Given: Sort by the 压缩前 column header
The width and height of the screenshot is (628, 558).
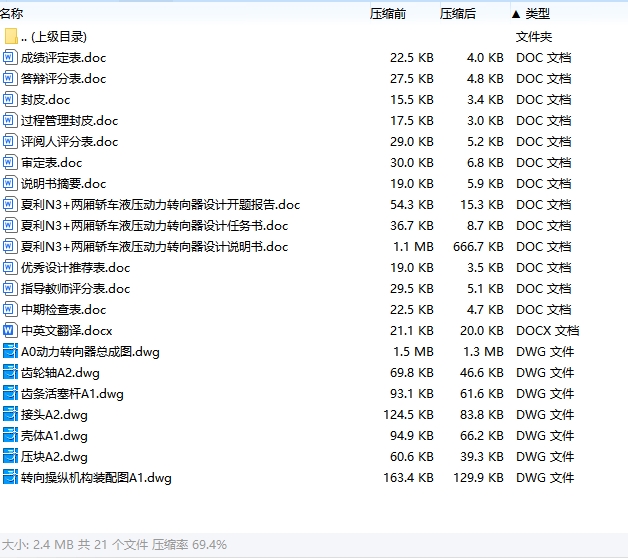Looking at the screenshot, I should pyautogui.click(x=388, y=14).
